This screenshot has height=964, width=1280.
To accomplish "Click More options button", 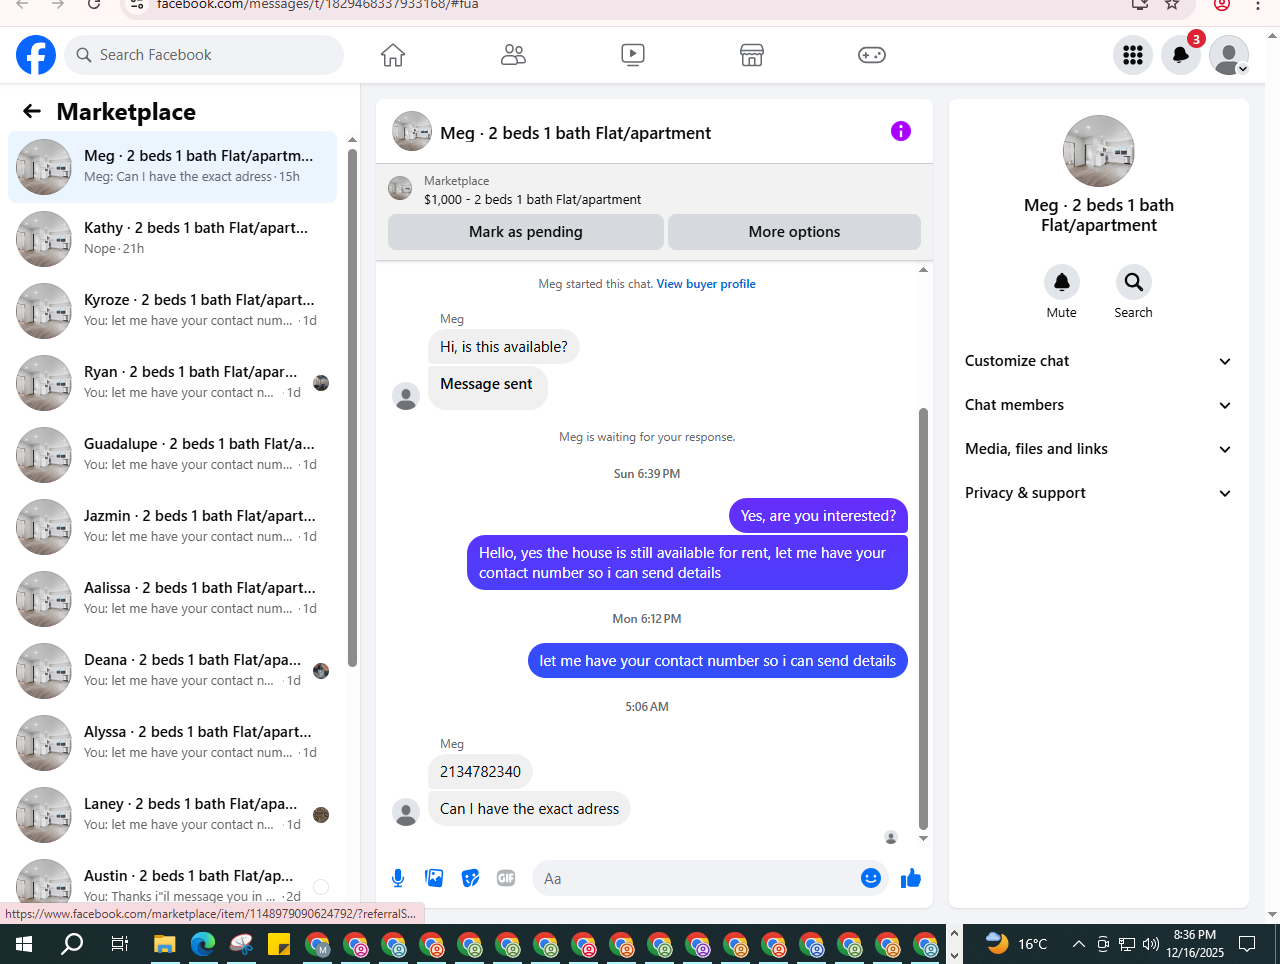I will point(794,232).
